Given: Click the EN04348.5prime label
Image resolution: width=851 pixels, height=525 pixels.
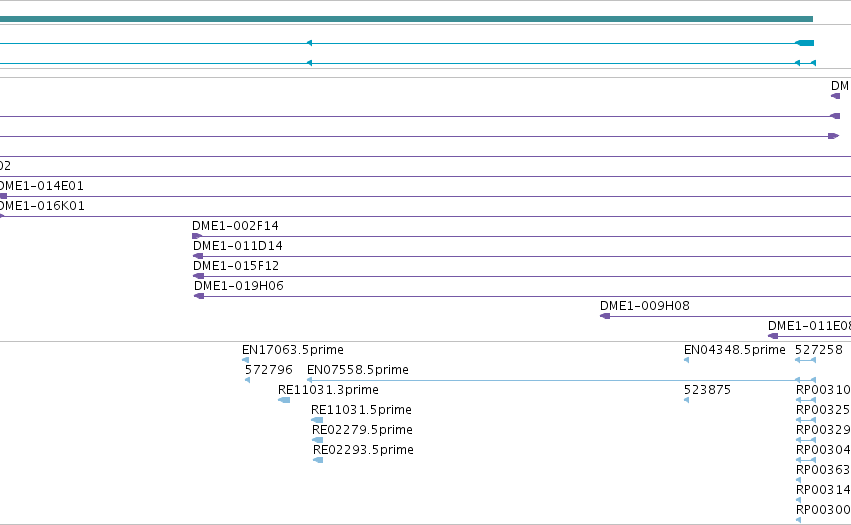Looking at the screenshot, I should click(735, 350).
